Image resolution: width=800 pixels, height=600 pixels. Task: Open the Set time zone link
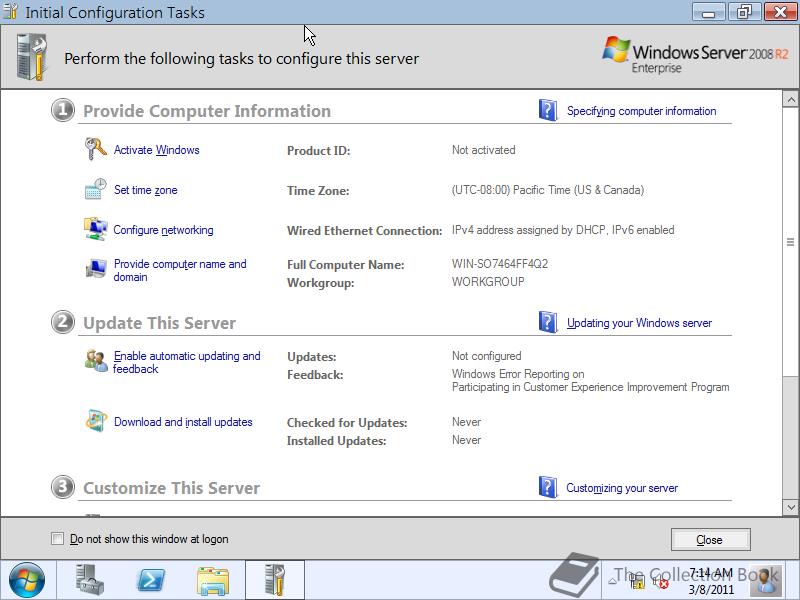[145, 190]
